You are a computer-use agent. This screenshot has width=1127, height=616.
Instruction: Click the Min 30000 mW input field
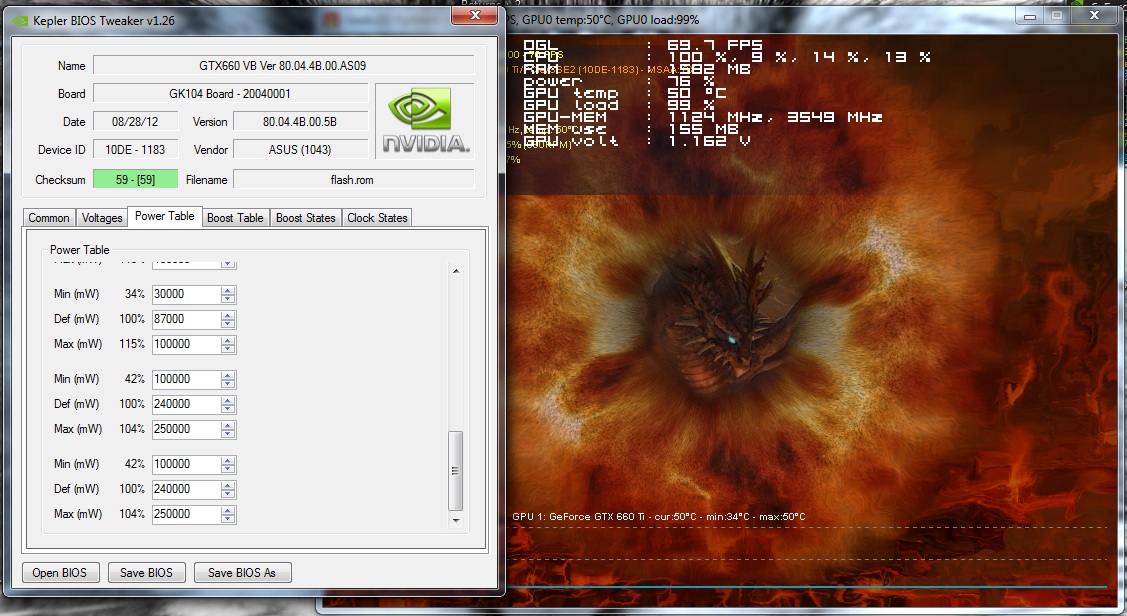185,294
